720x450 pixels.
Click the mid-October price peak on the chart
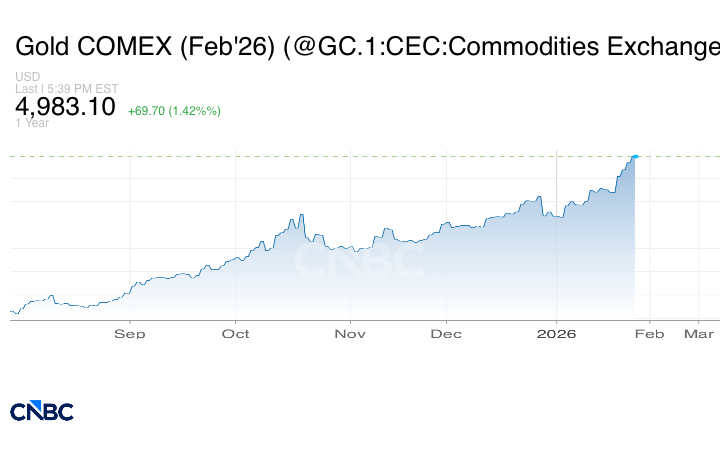tap(301, 215)
